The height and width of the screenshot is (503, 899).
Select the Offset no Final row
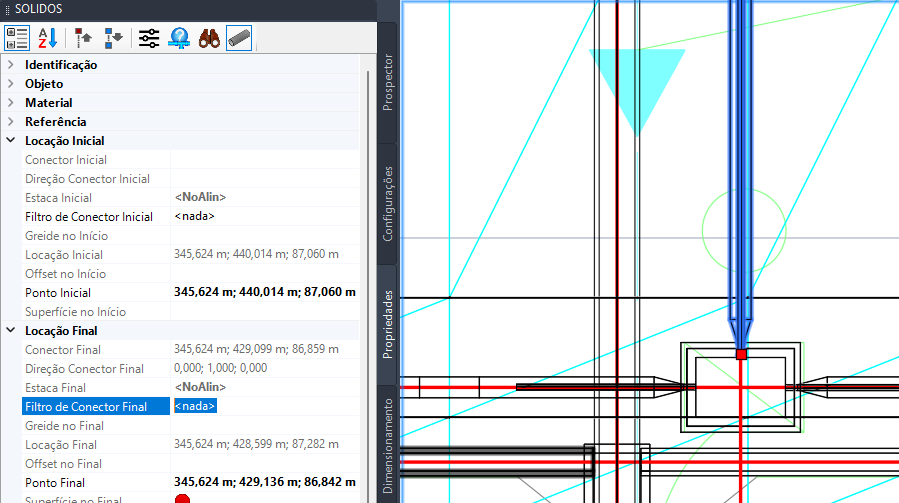click(190, 463)
